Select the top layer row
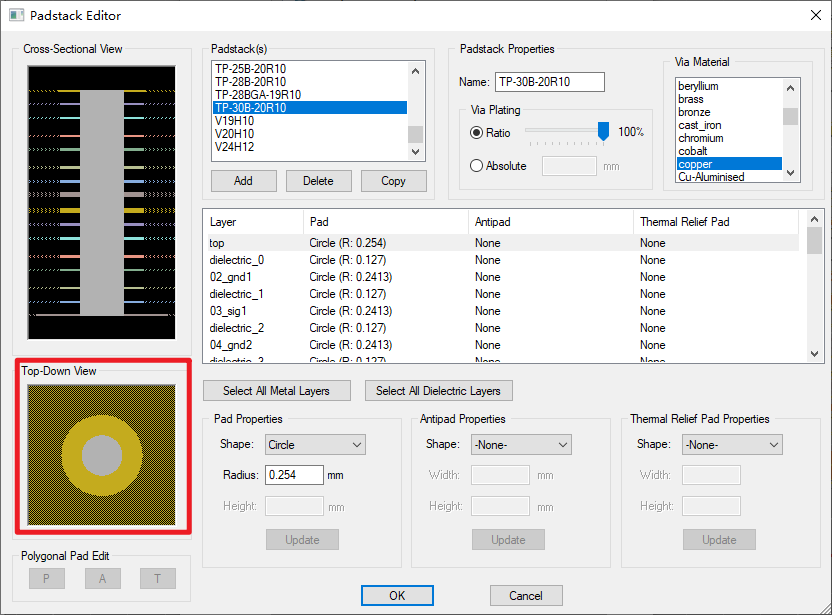The height and width of the screenshot is (615, 832). [x=503, y=243]
